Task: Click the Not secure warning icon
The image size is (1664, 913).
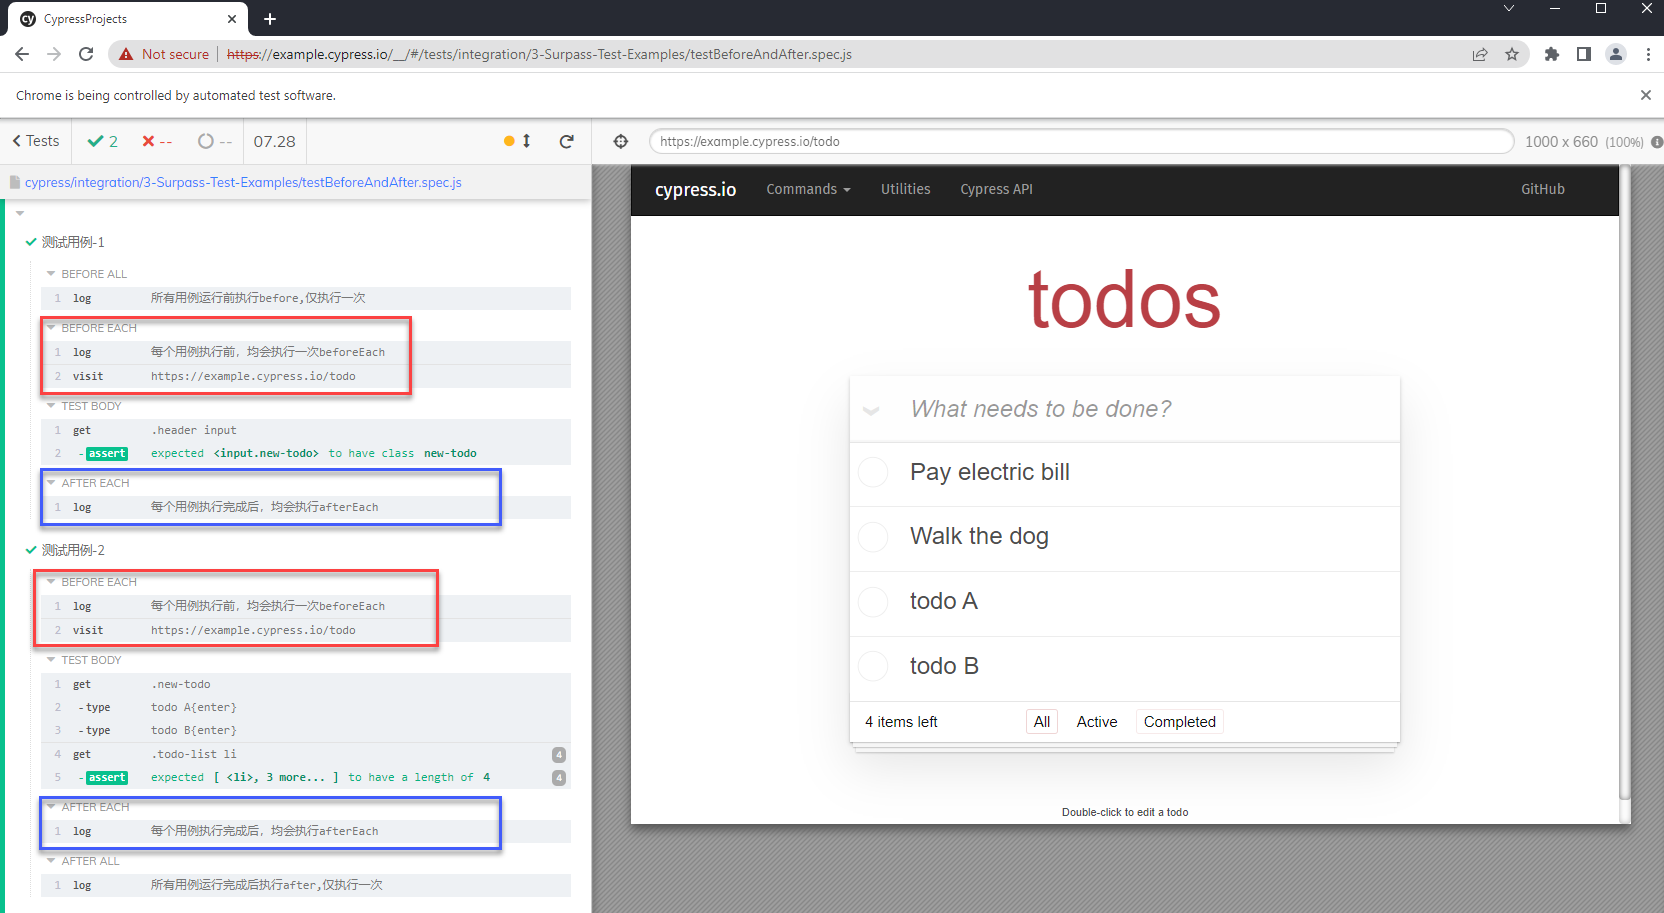Action: click(x=126, y=54)
